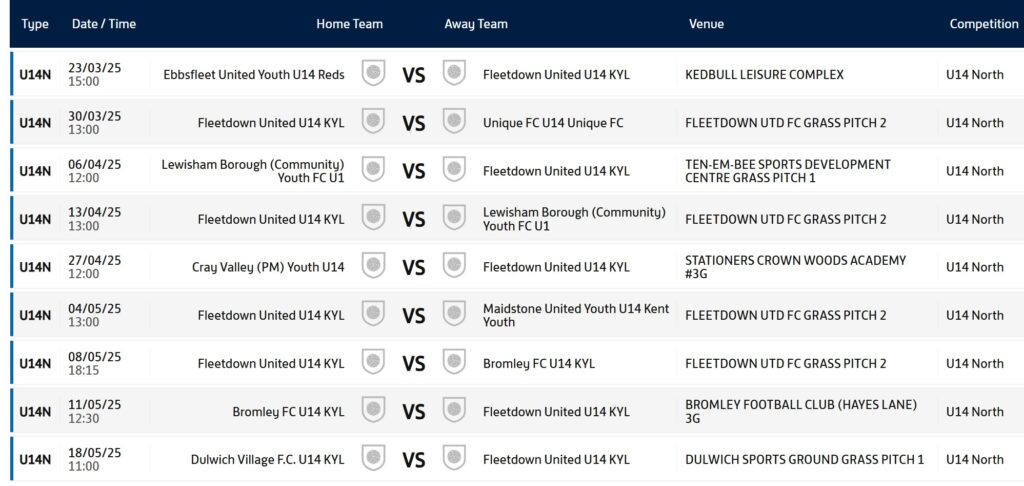
Task: Click the Venue column header
Action: tap(706, 24)
